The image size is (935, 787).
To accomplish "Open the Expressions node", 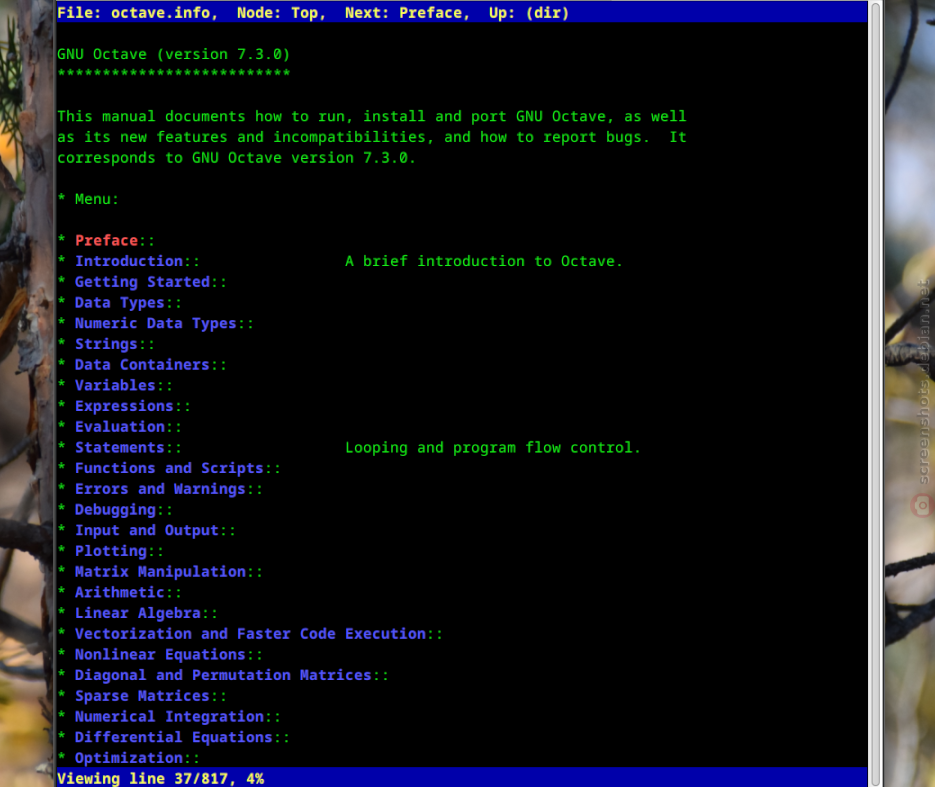I will [124, 406].
